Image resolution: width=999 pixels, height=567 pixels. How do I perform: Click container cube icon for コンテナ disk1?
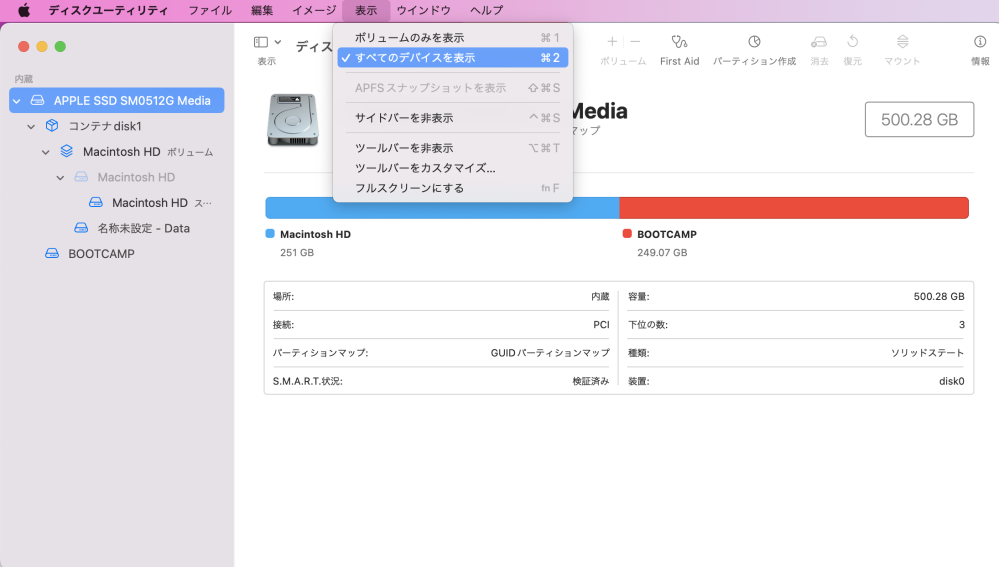coord(52,126)
